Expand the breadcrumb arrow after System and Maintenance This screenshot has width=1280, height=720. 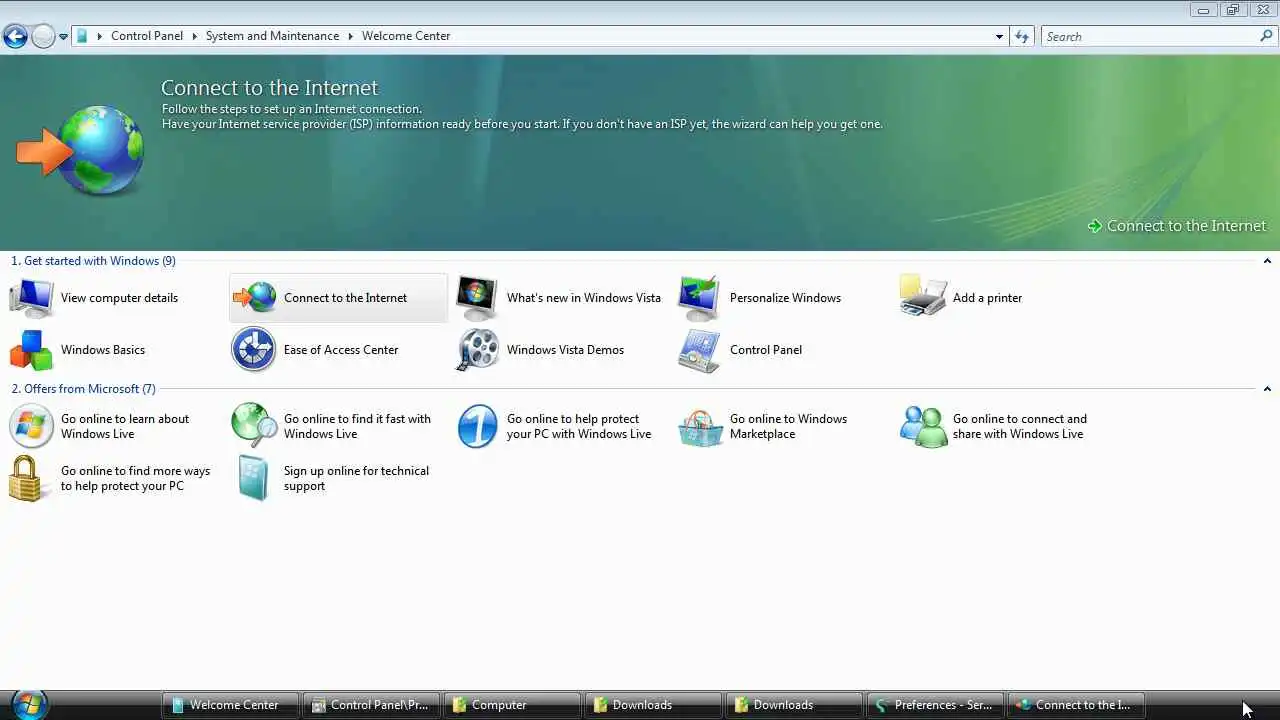[351, 36]
